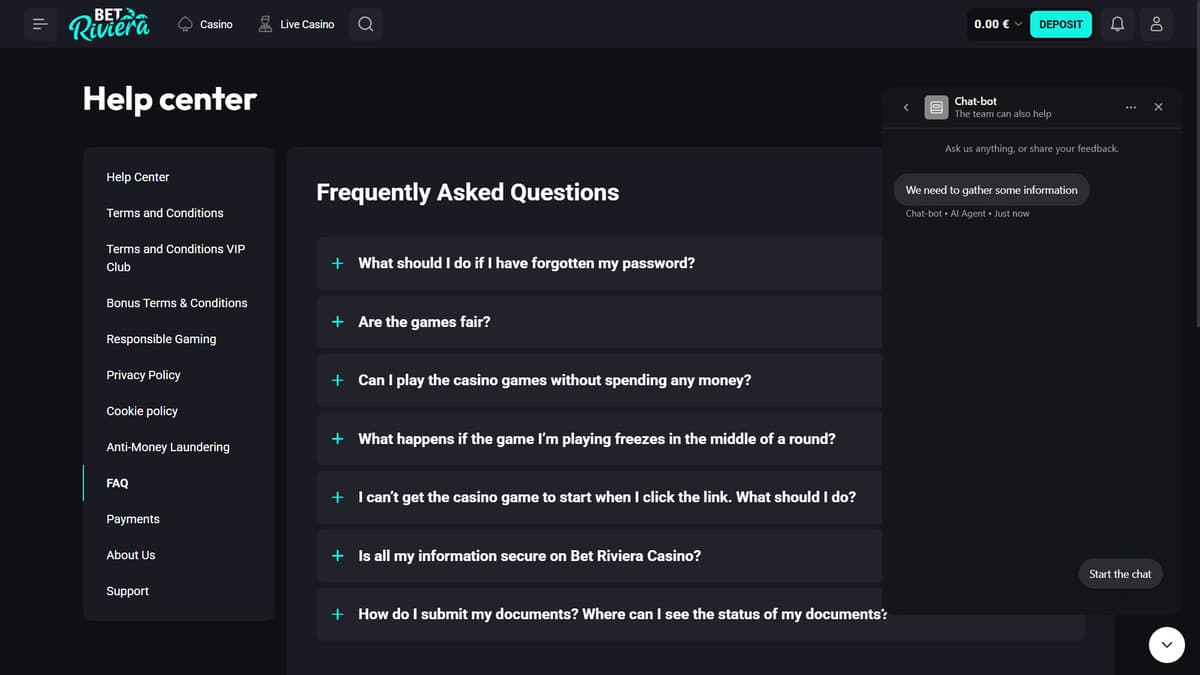Click the round scroll-down chevron button
The width and height of the screenshot is (1200, 675).
click(x=1167, y=645)
